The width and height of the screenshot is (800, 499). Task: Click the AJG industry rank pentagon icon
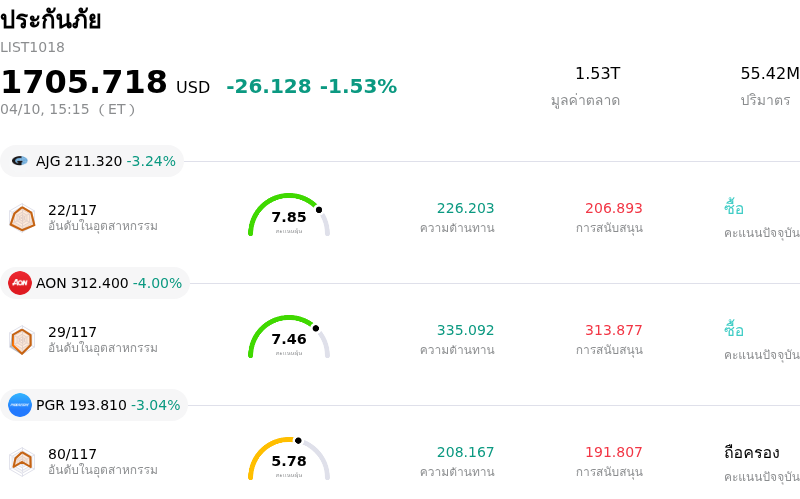[x=22, y=218]
